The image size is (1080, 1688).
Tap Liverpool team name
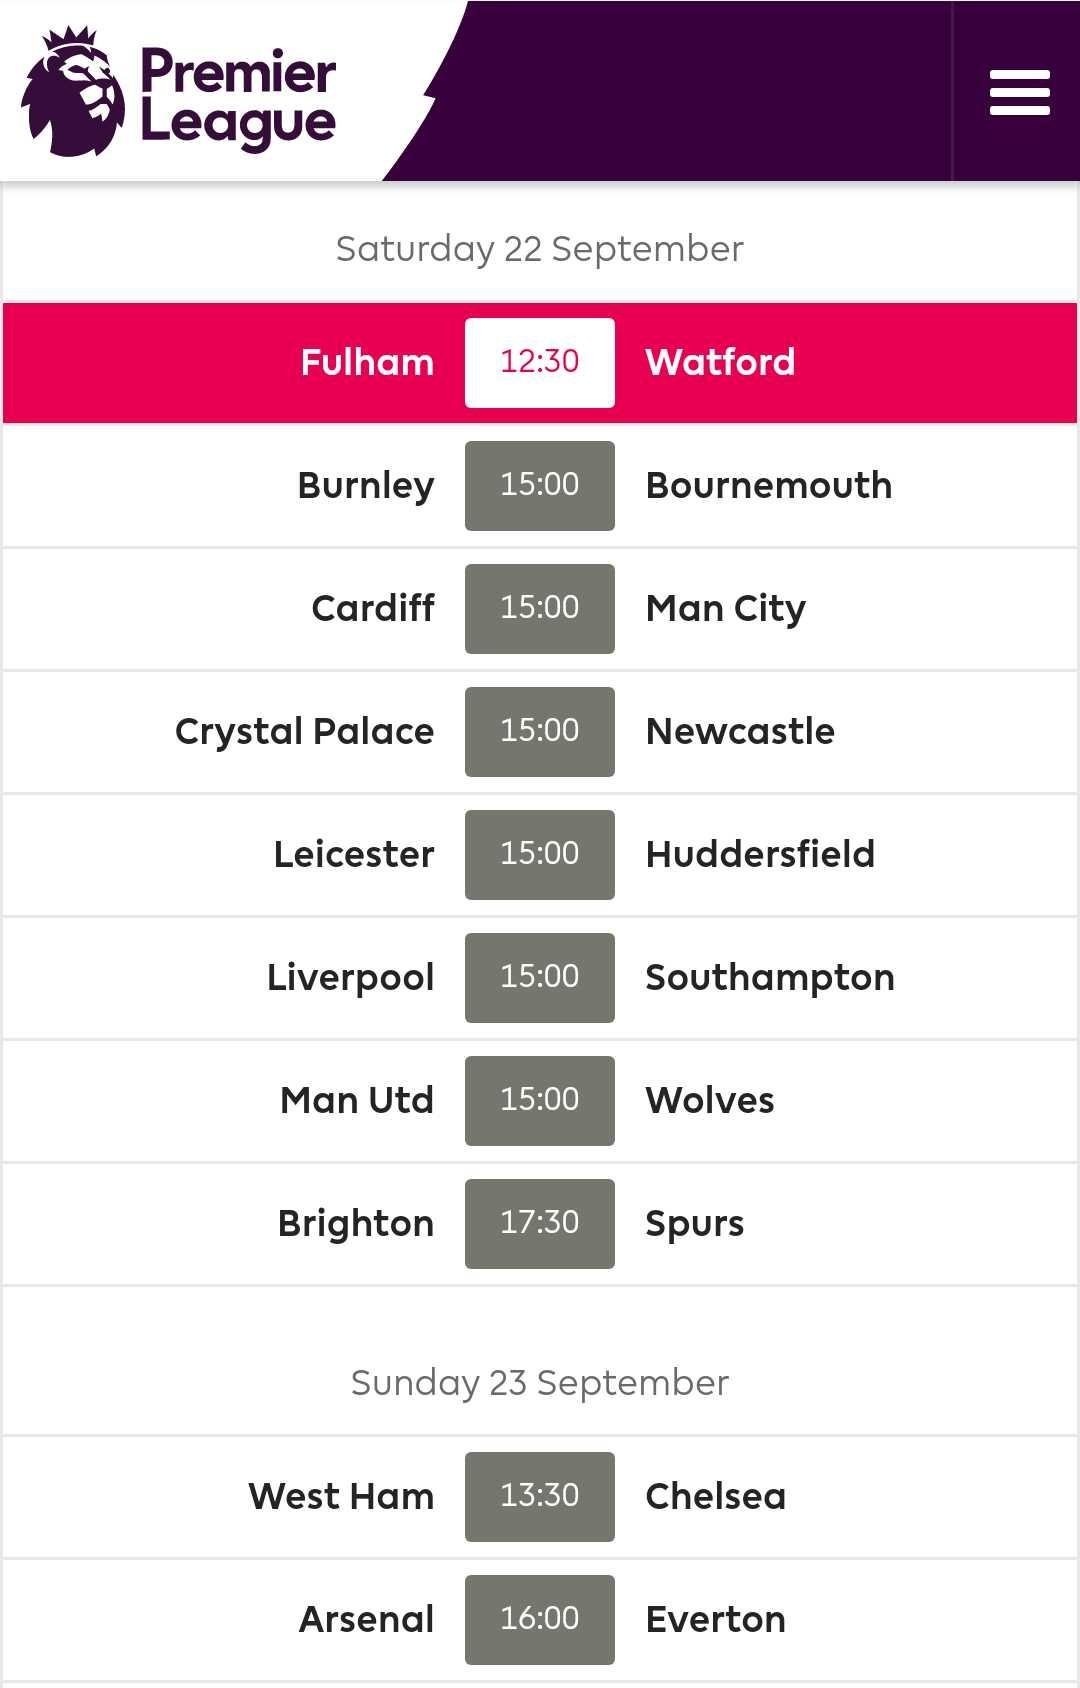(350, 977)
